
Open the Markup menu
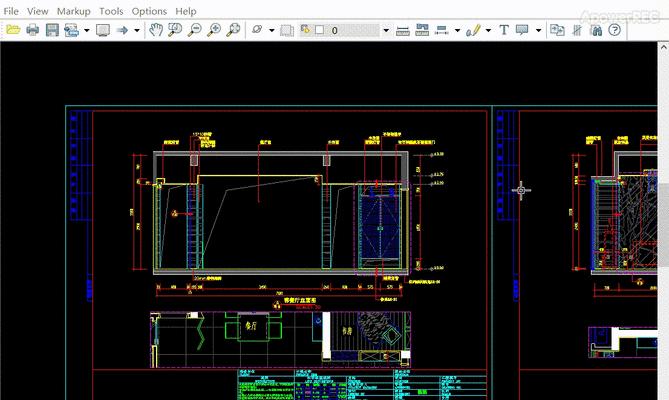pos(73,11)
